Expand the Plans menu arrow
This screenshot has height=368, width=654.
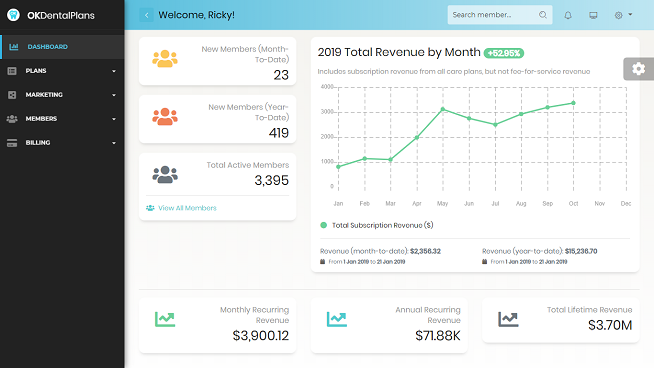(x=114, y=71)
